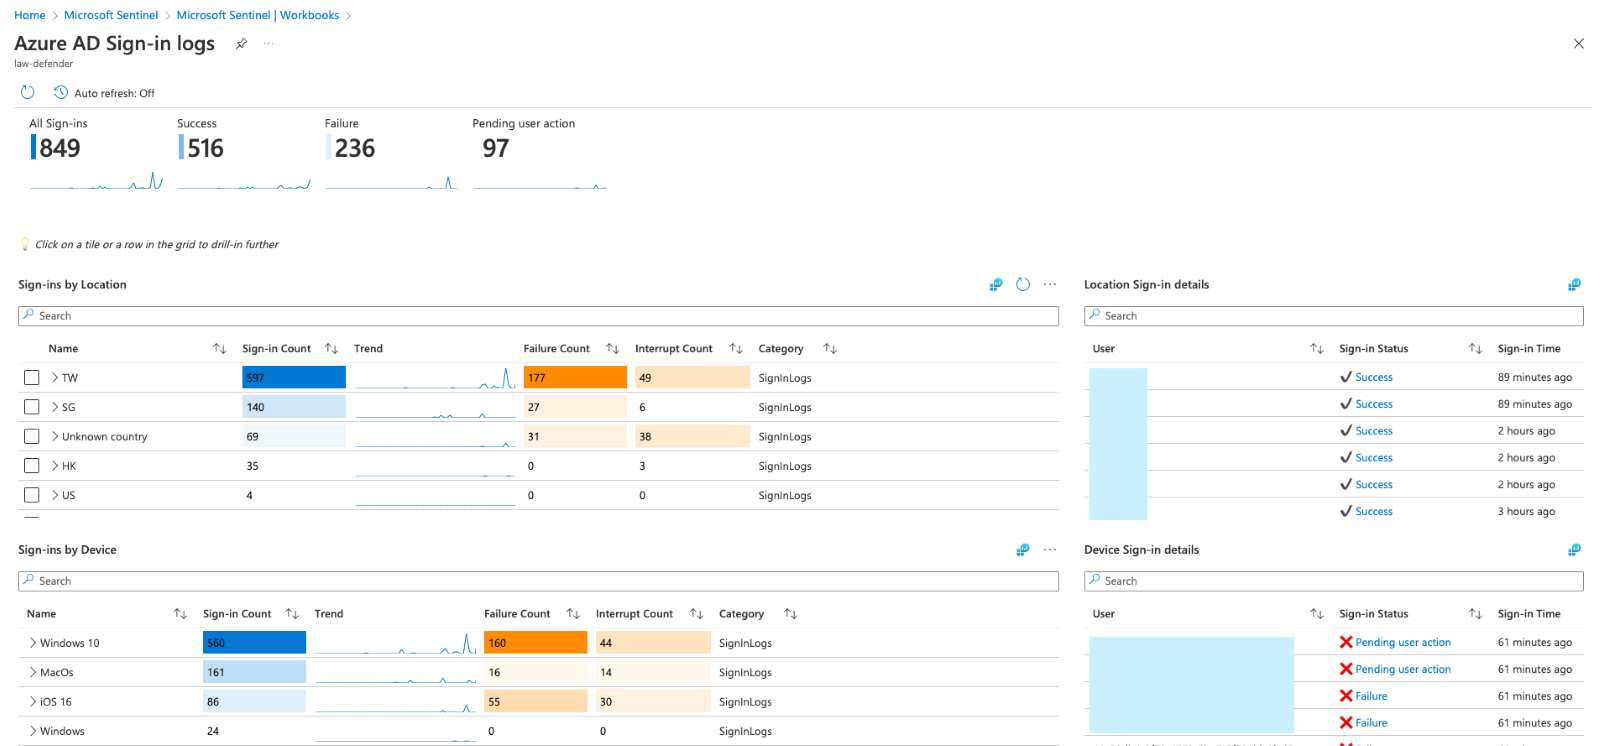
Task: Focus the Sign-ins by Device search box
Action: (x=538, y=581)
